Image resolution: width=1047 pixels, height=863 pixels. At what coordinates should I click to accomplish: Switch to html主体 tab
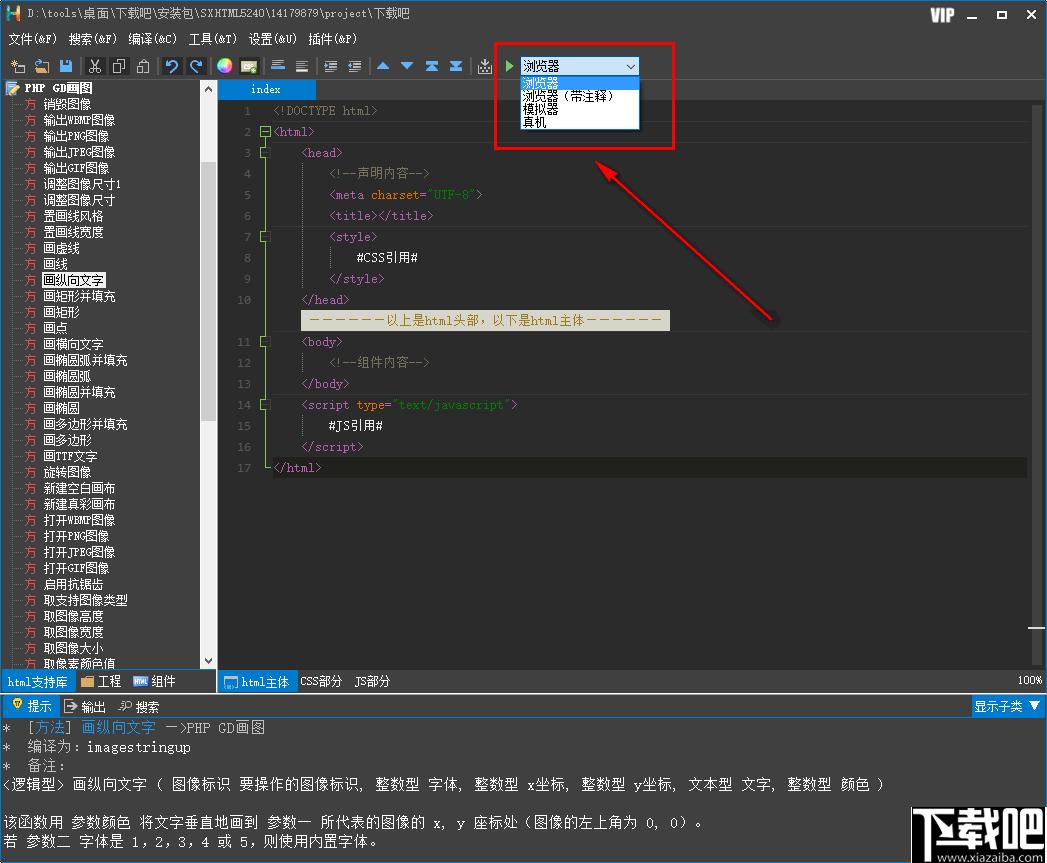(257, 681)
